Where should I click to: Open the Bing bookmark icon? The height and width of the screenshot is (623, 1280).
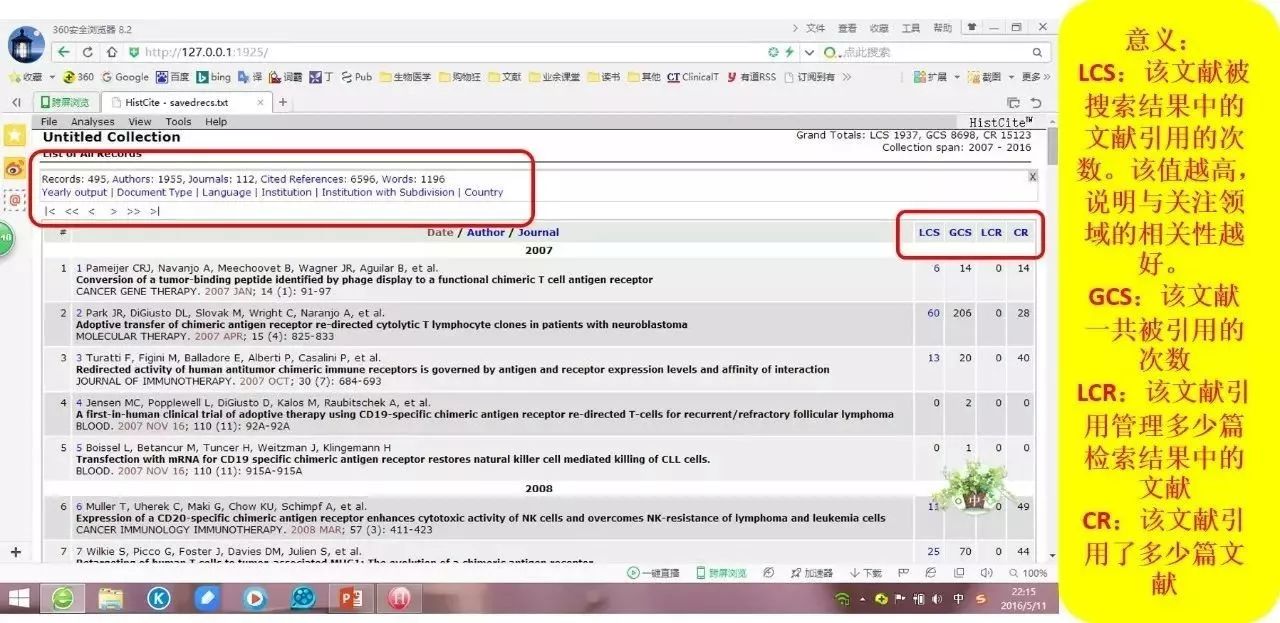pos(202,76)
